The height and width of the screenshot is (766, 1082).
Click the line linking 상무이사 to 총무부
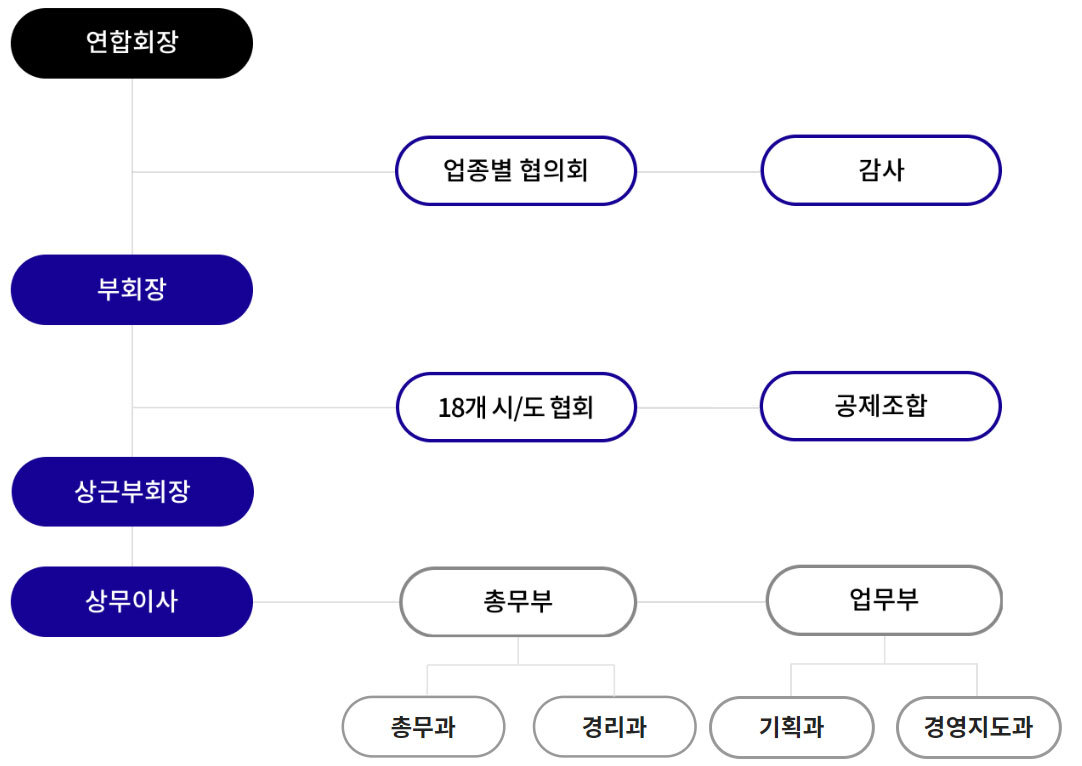click(x=326, y=602)
